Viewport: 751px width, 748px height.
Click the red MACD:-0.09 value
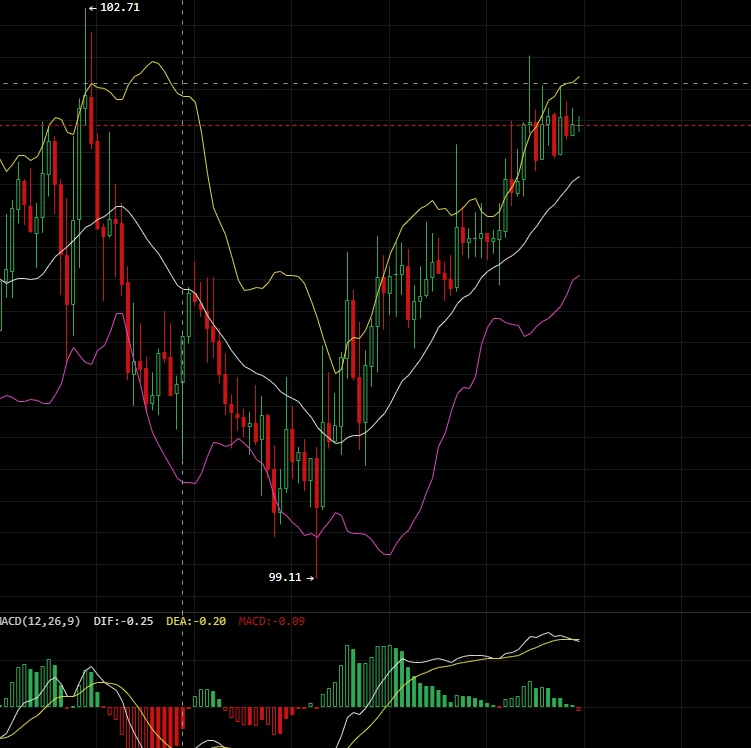tap(272, 621)
